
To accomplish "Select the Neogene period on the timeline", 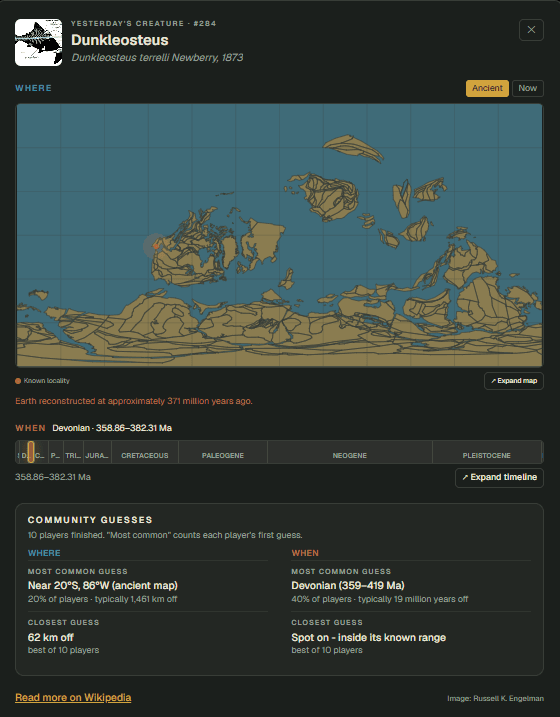I will pyautogui.click(x=350, y=452).
